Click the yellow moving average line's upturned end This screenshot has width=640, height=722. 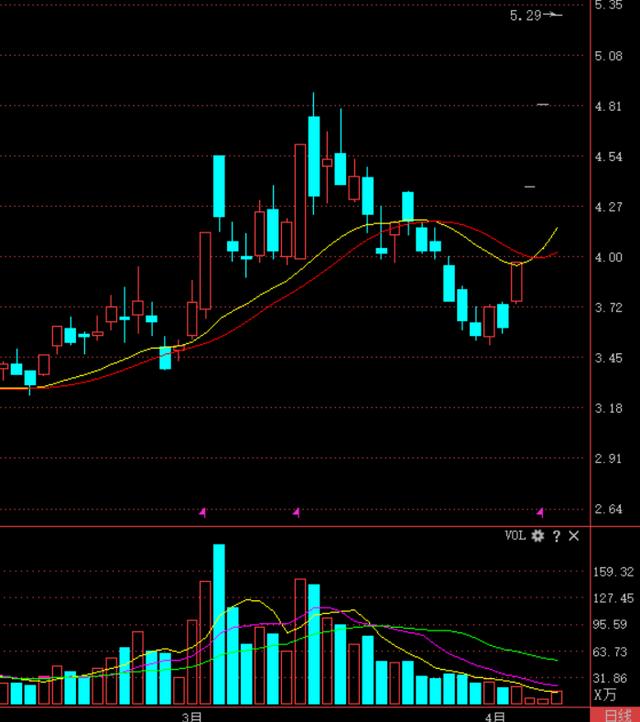[555, 230]
